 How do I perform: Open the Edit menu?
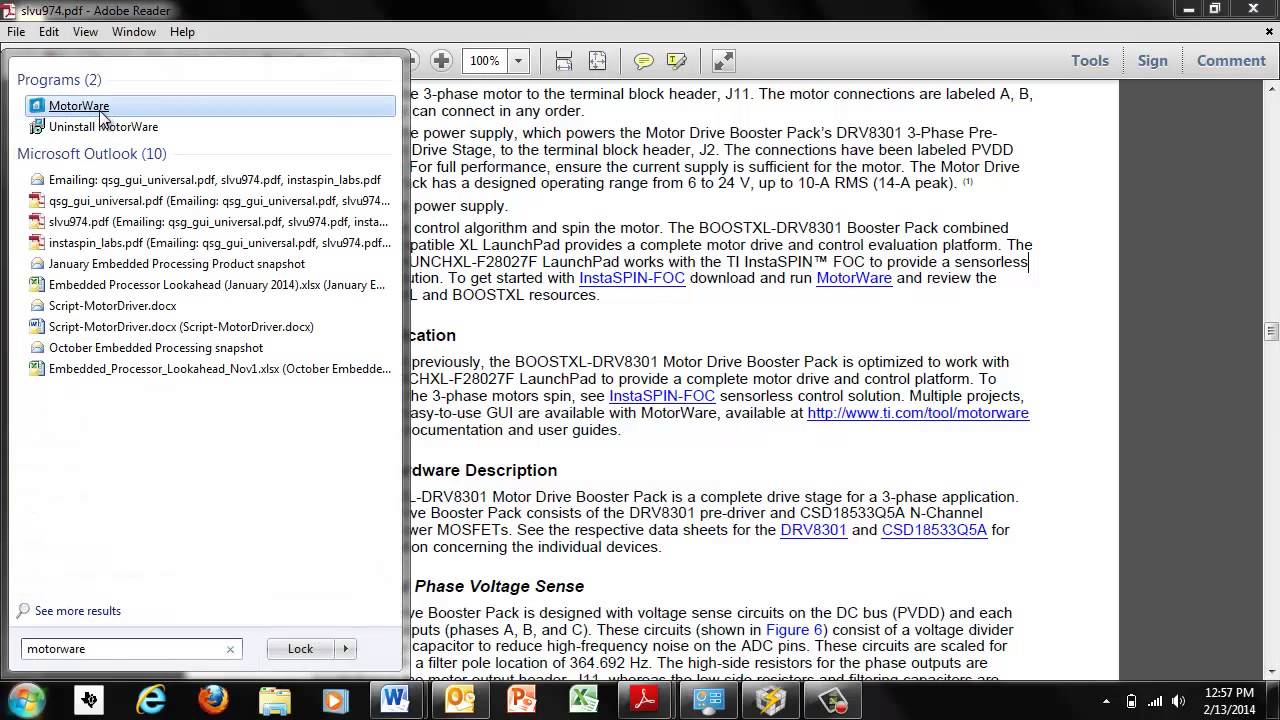49,32
